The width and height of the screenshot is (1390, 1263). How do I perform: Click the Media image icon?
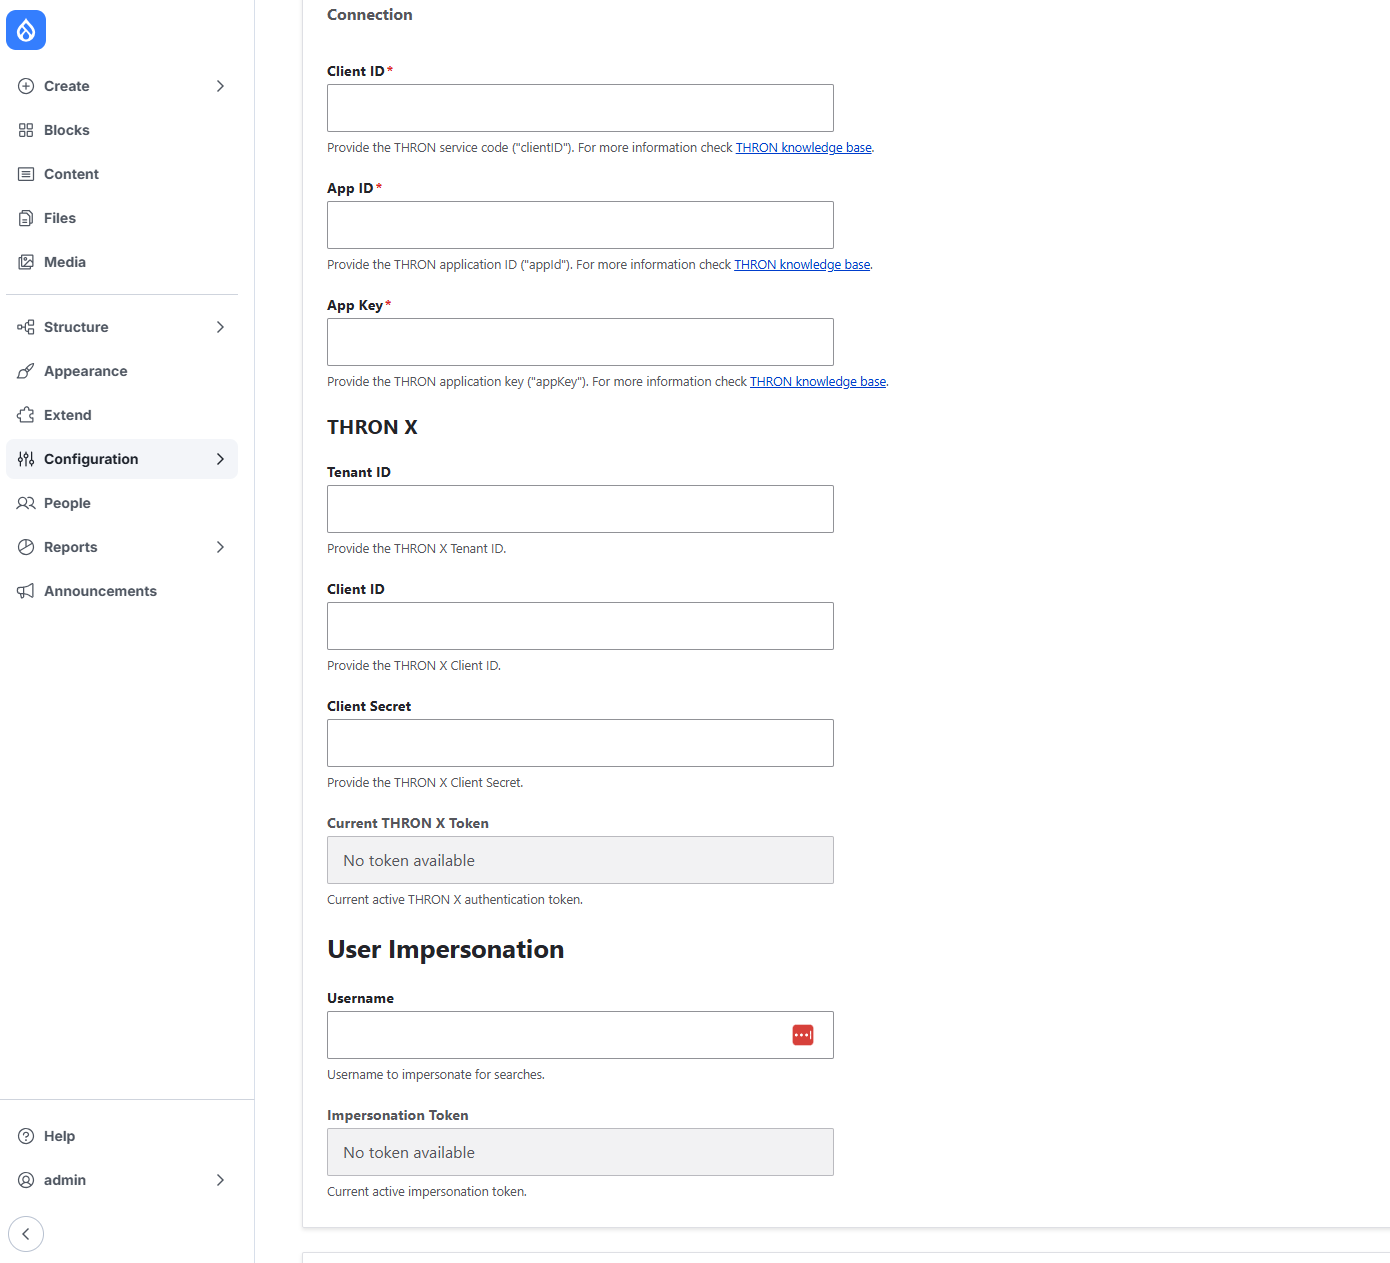click(26, 262)
